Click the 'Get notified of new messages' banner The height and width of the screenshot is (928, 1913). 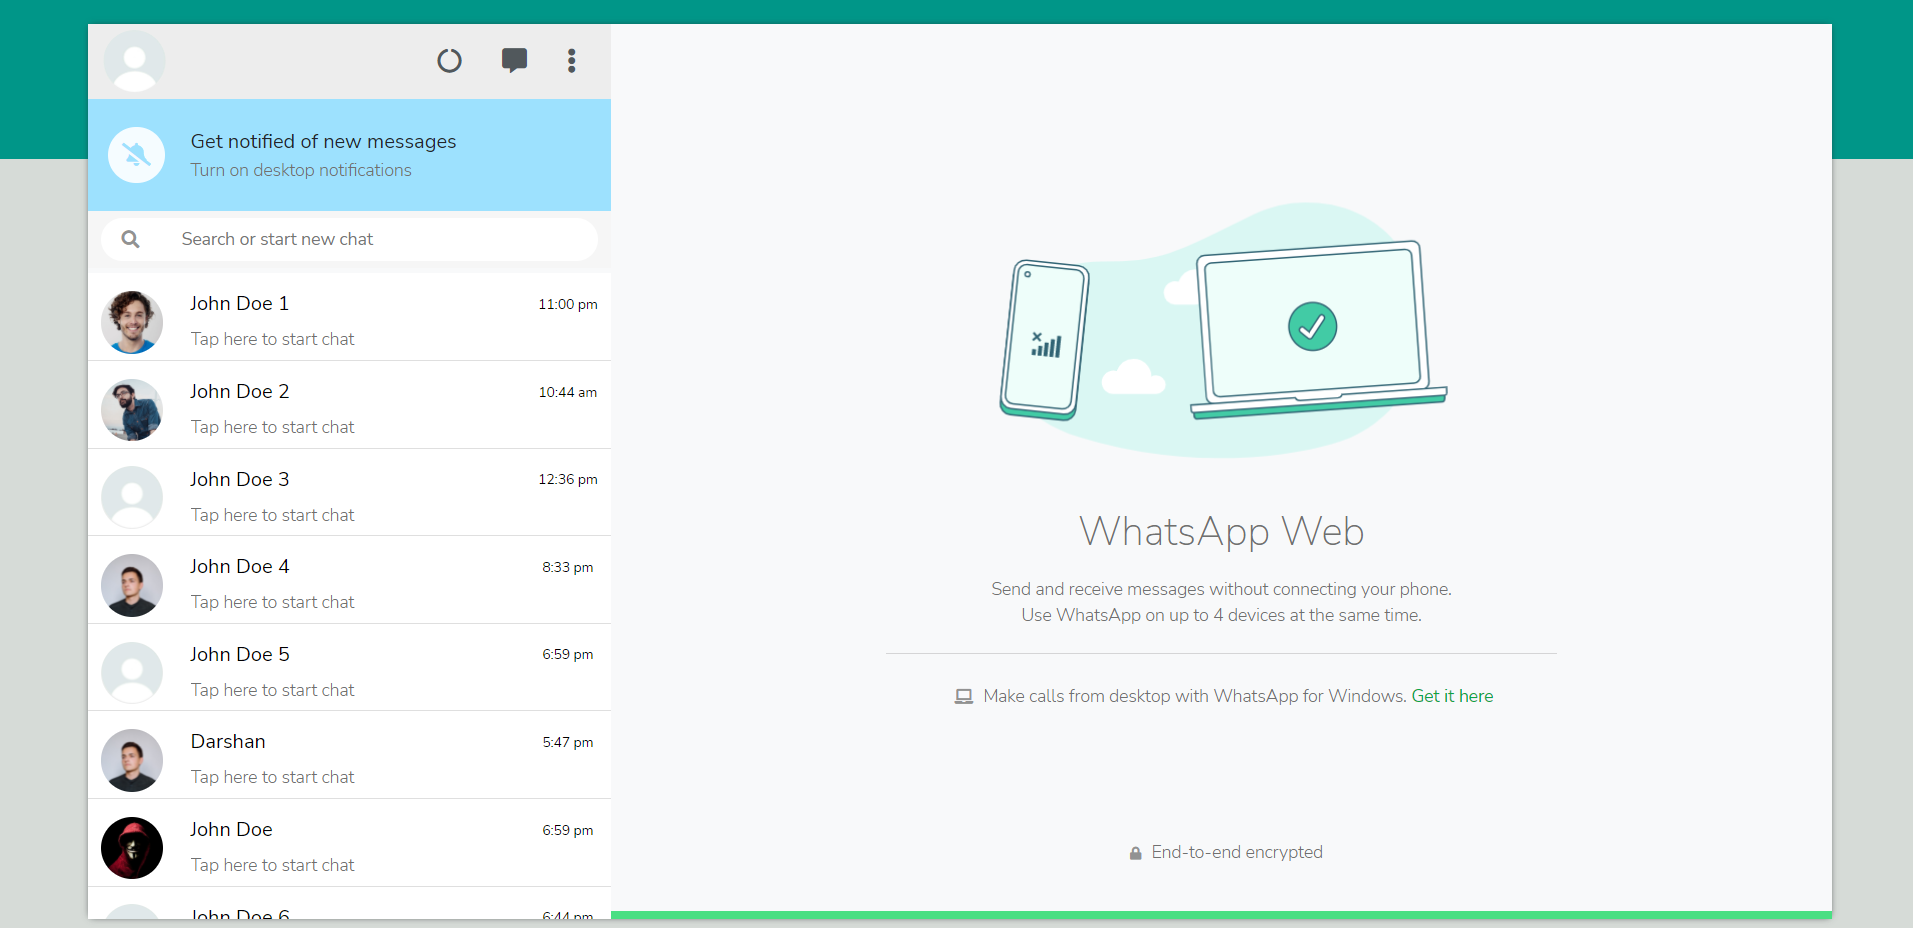pos(323,141)
